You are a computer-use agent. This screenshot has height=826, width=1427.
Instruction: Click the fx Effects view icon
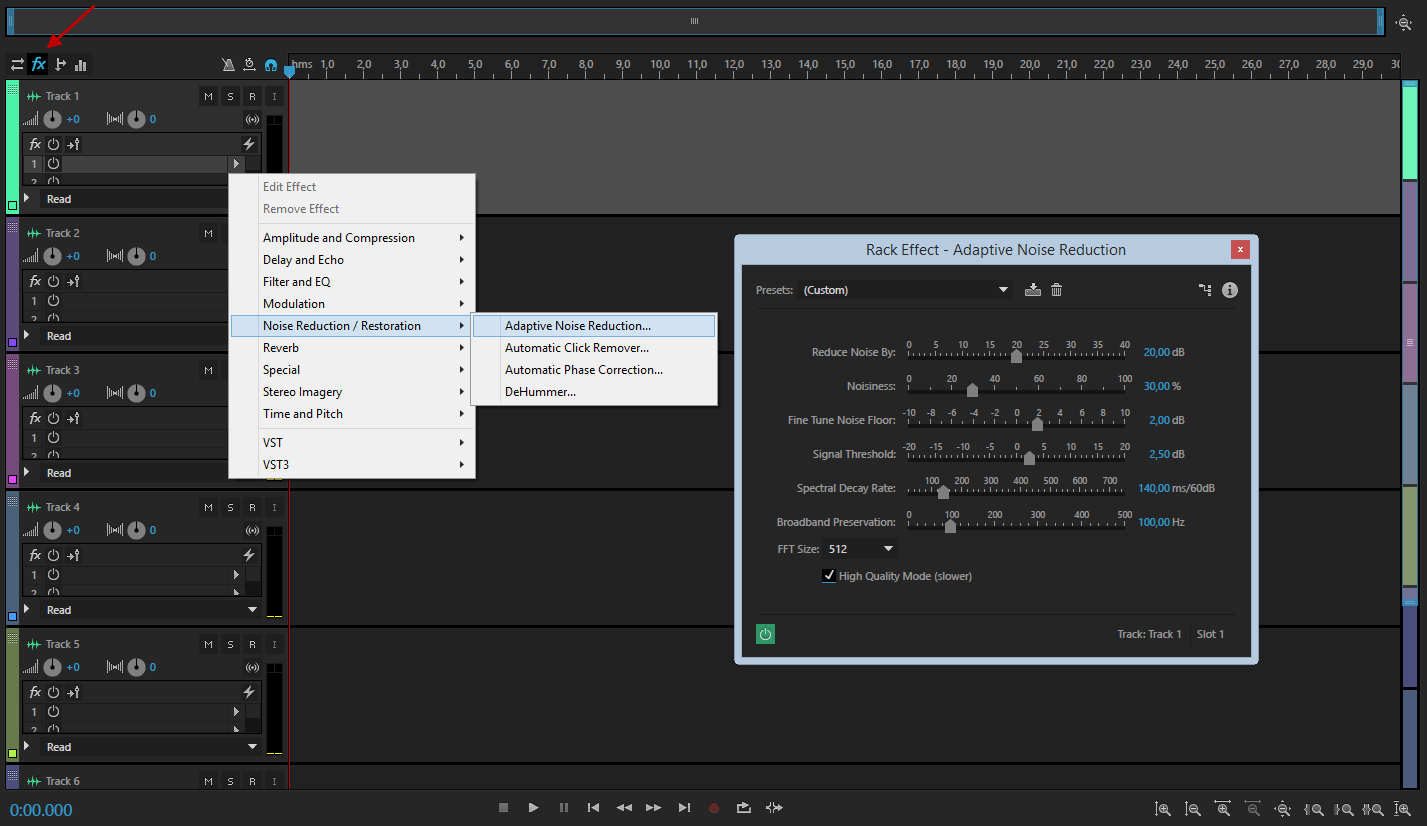pos(38,64)
